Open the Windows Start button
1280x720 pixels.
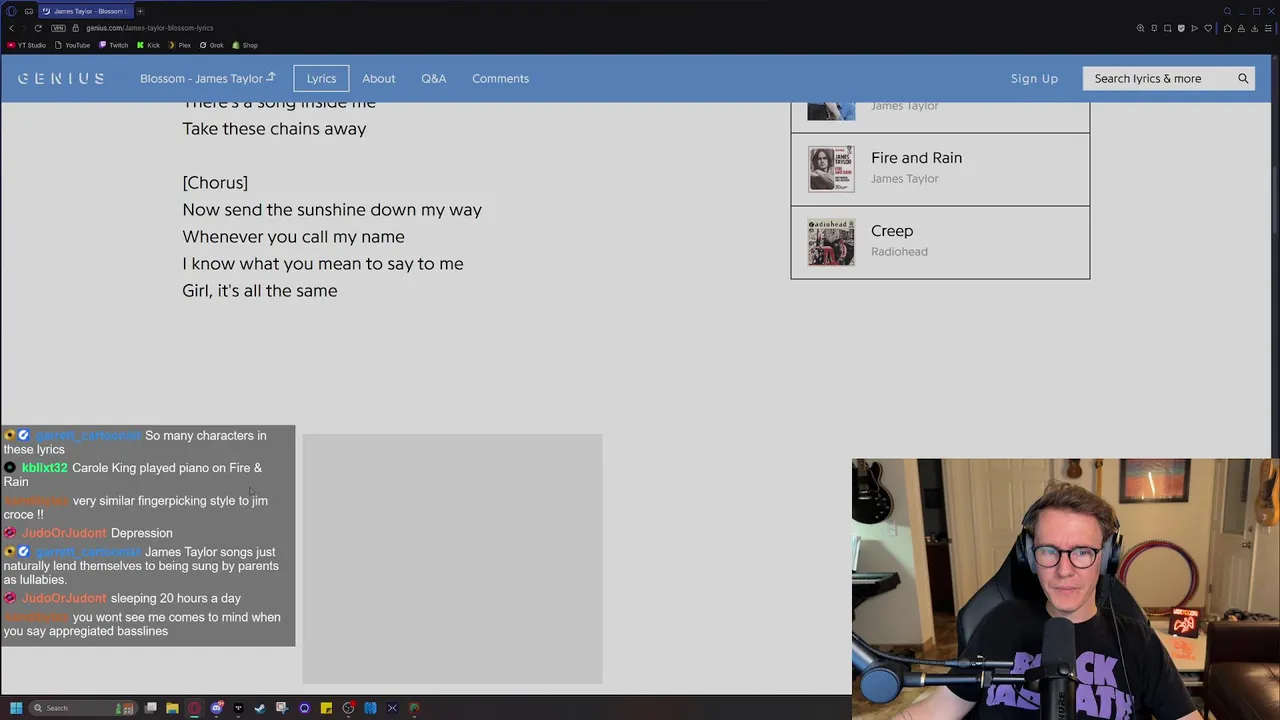click(16, 708)
